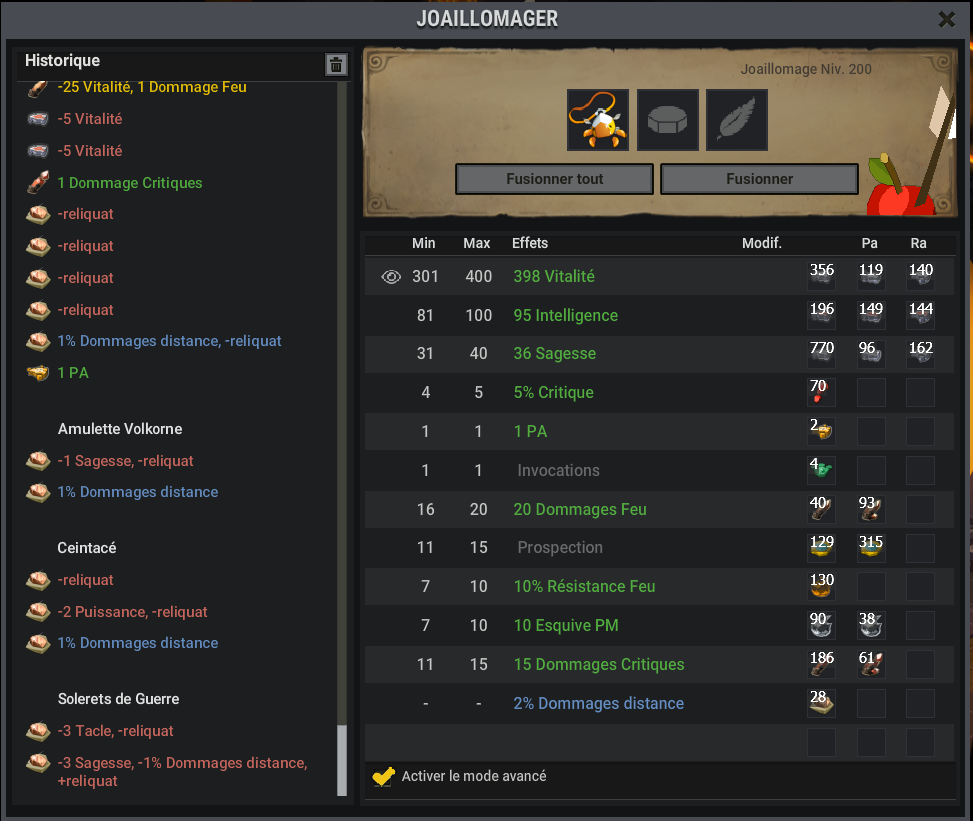Click the Fusionner button
973x821 pixels.
760,179
